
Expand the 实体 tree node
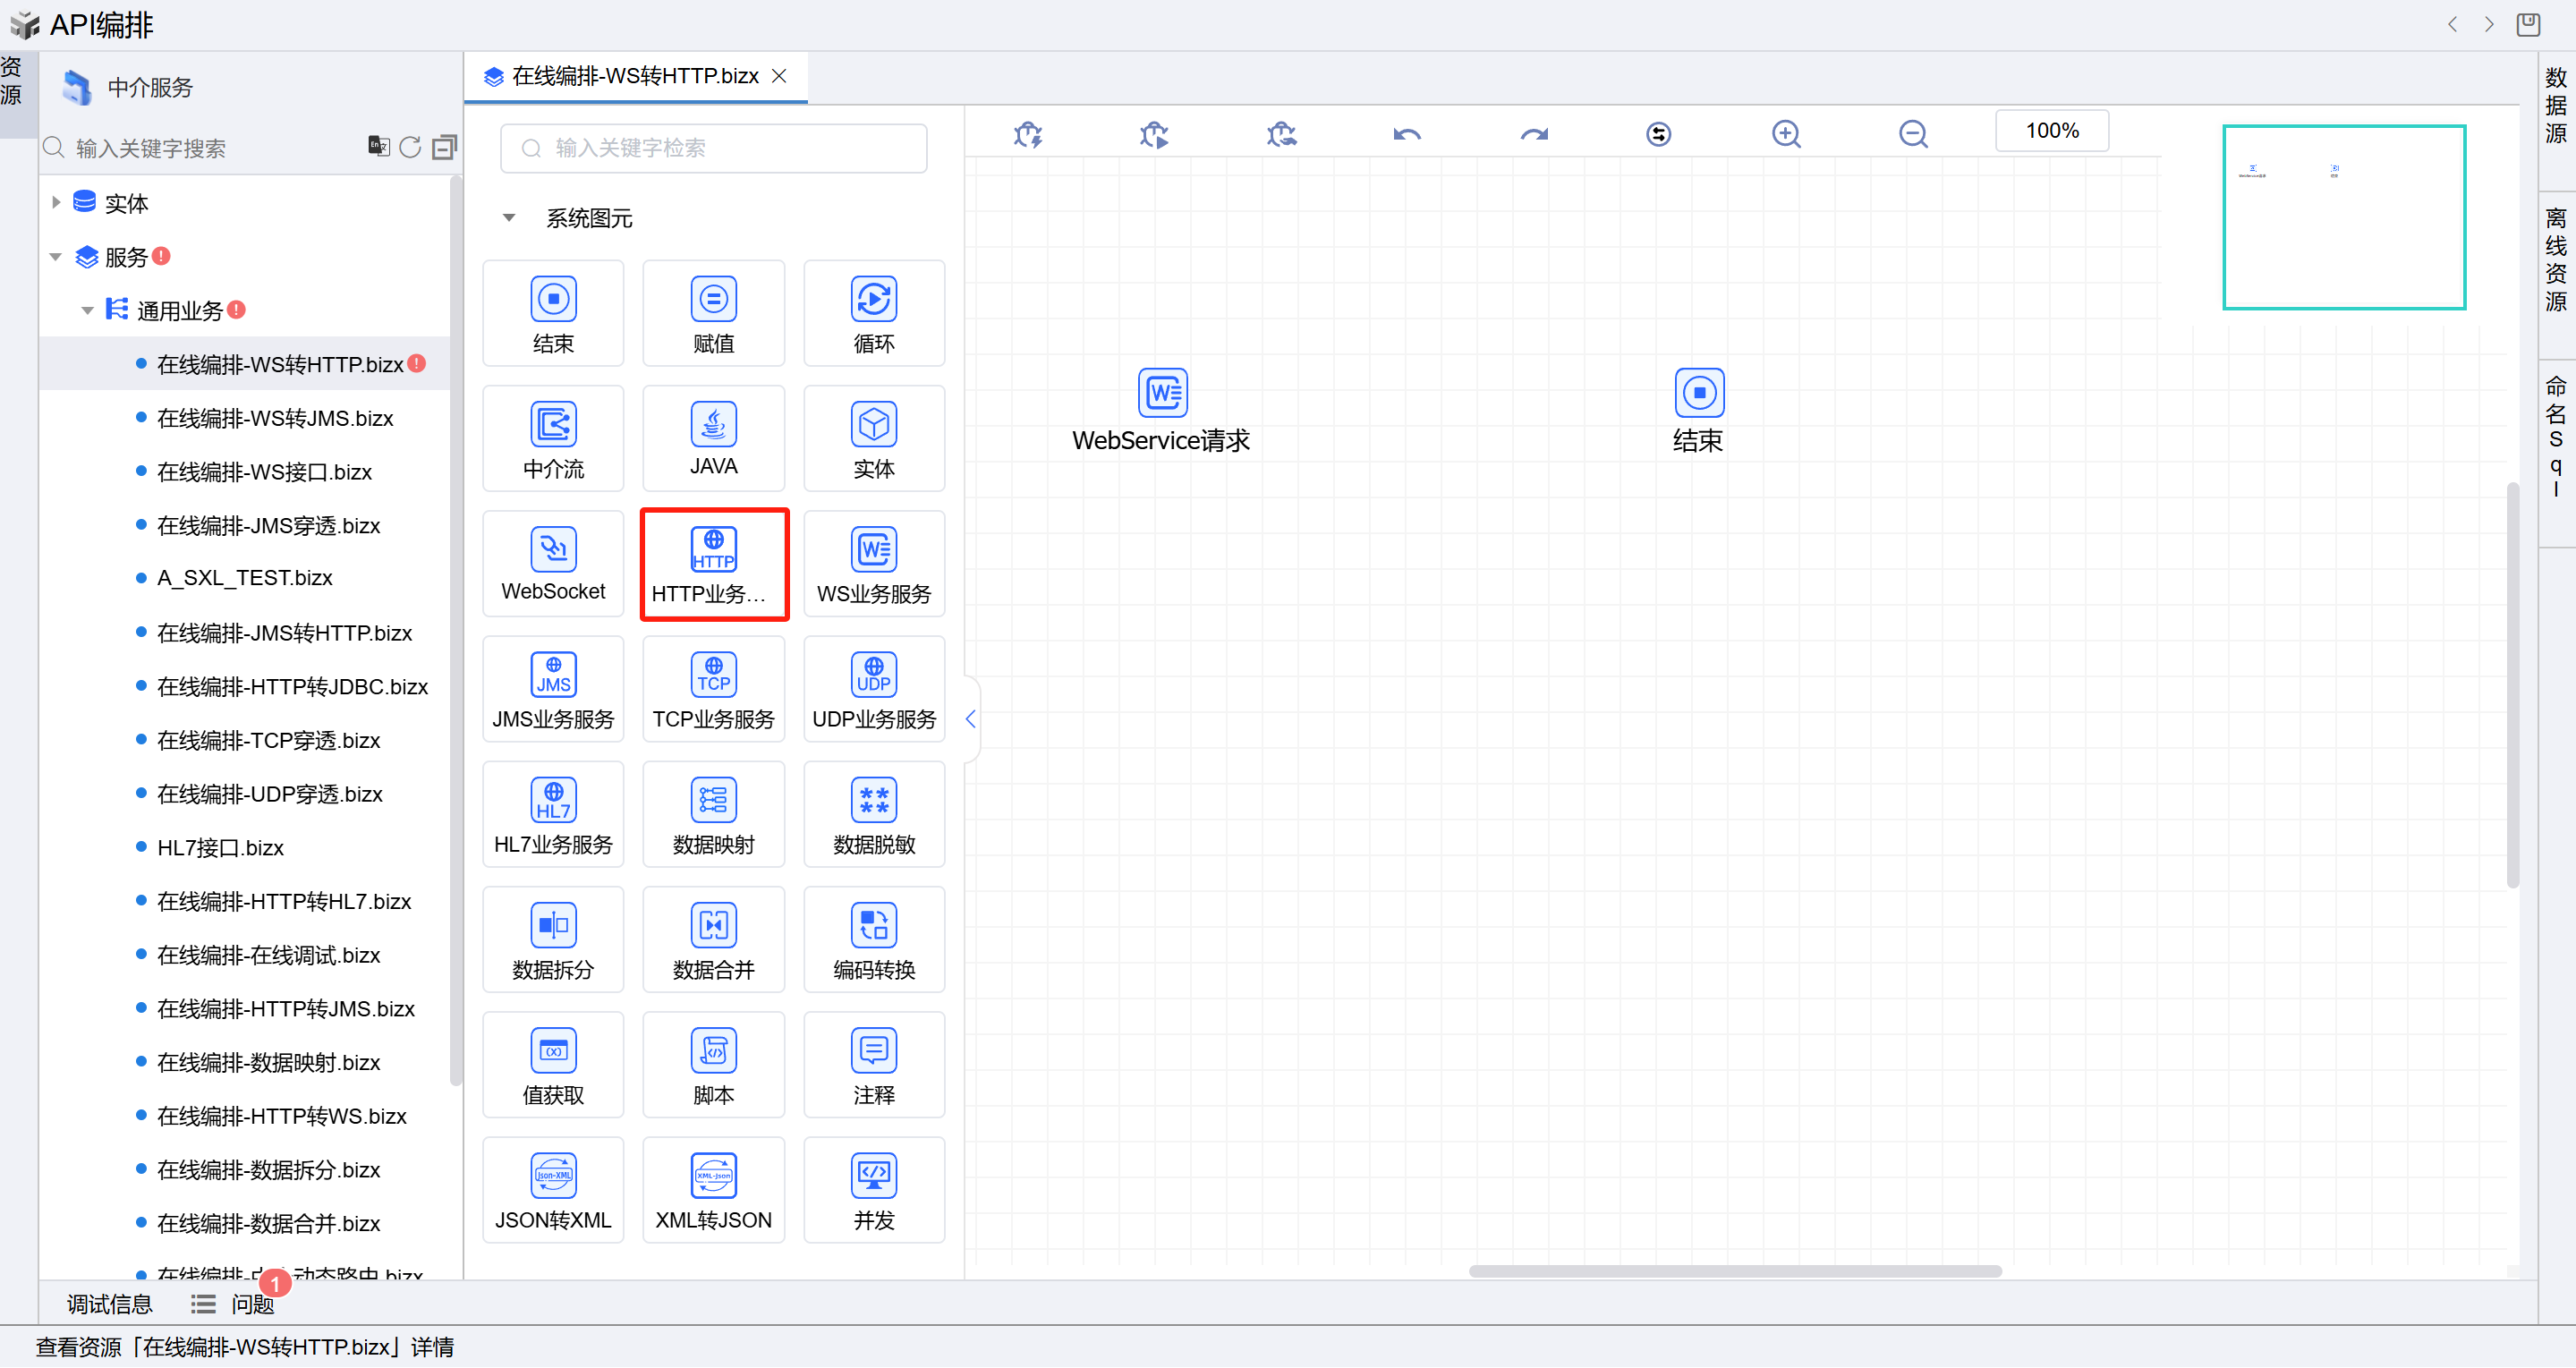(x=56, y=203)
